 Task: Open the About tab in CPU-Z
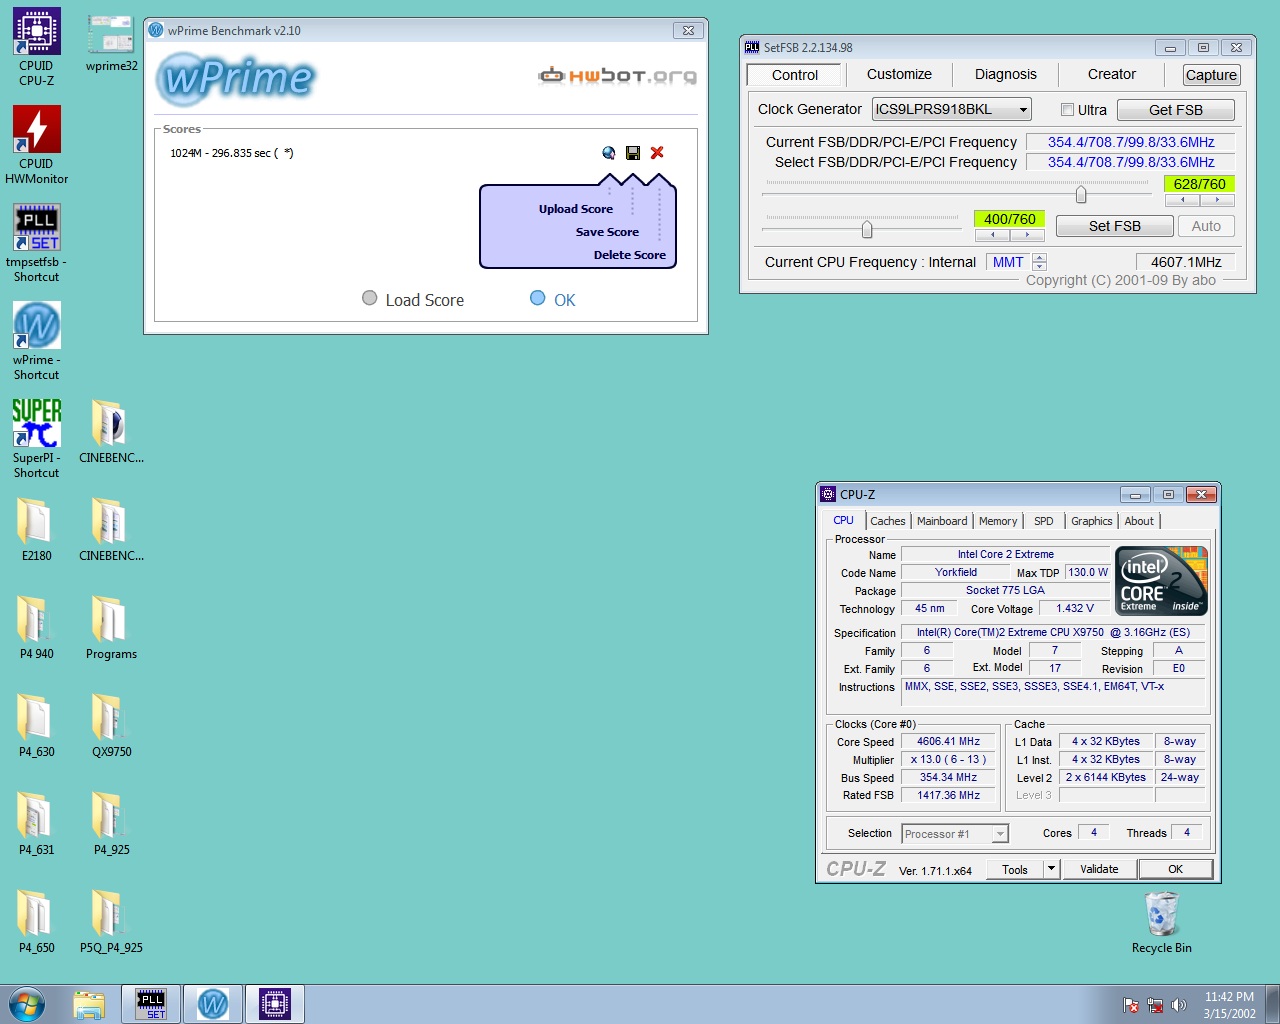pyautogui.click(x=1139, y=521)
